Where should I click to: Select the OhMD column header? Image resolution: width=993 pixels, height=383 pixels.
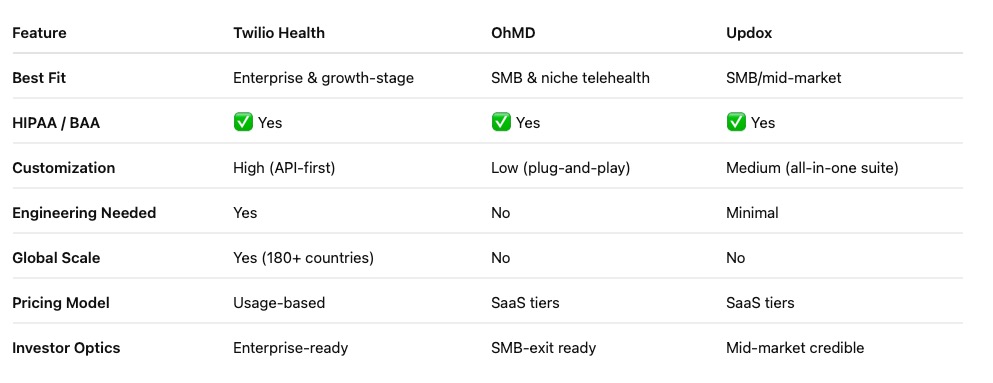(513, 33)
